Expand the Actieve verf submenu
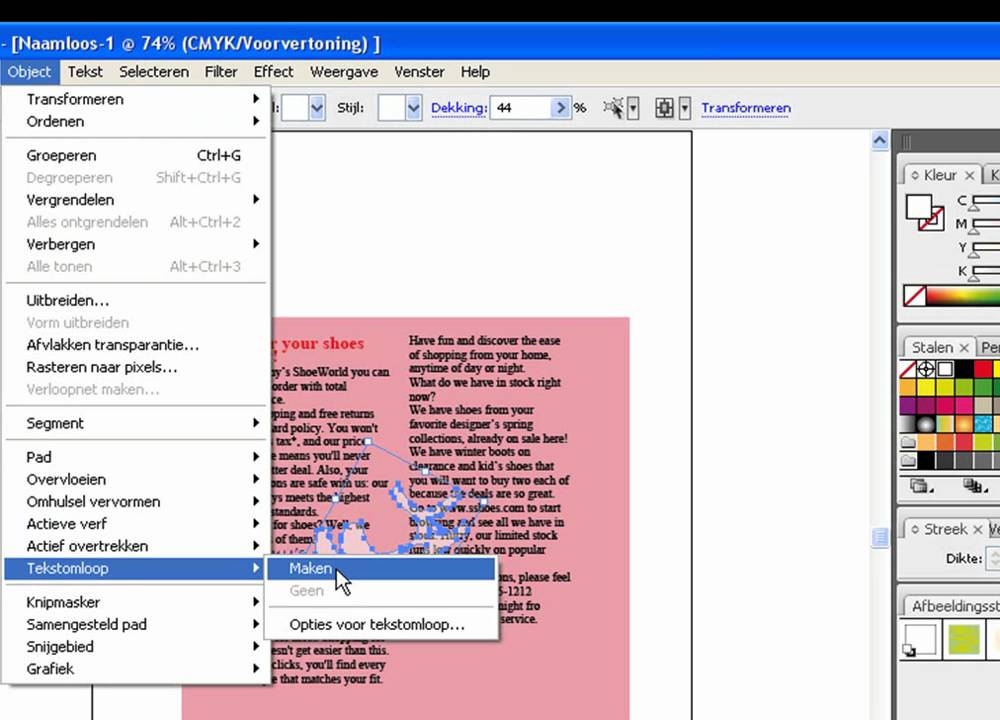Image resolution: width=1000 pixels, height=720 pixels. pos(135,524)
